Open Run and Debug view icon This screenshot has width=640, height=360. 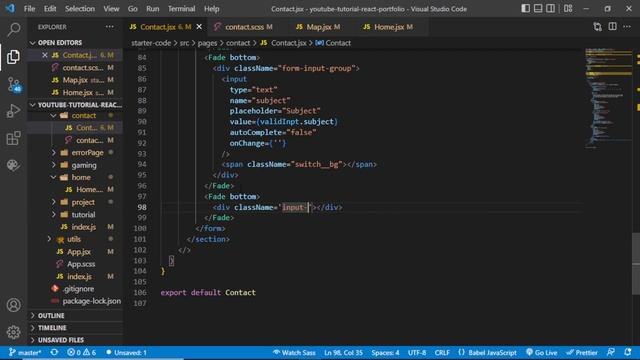[13, 111]
